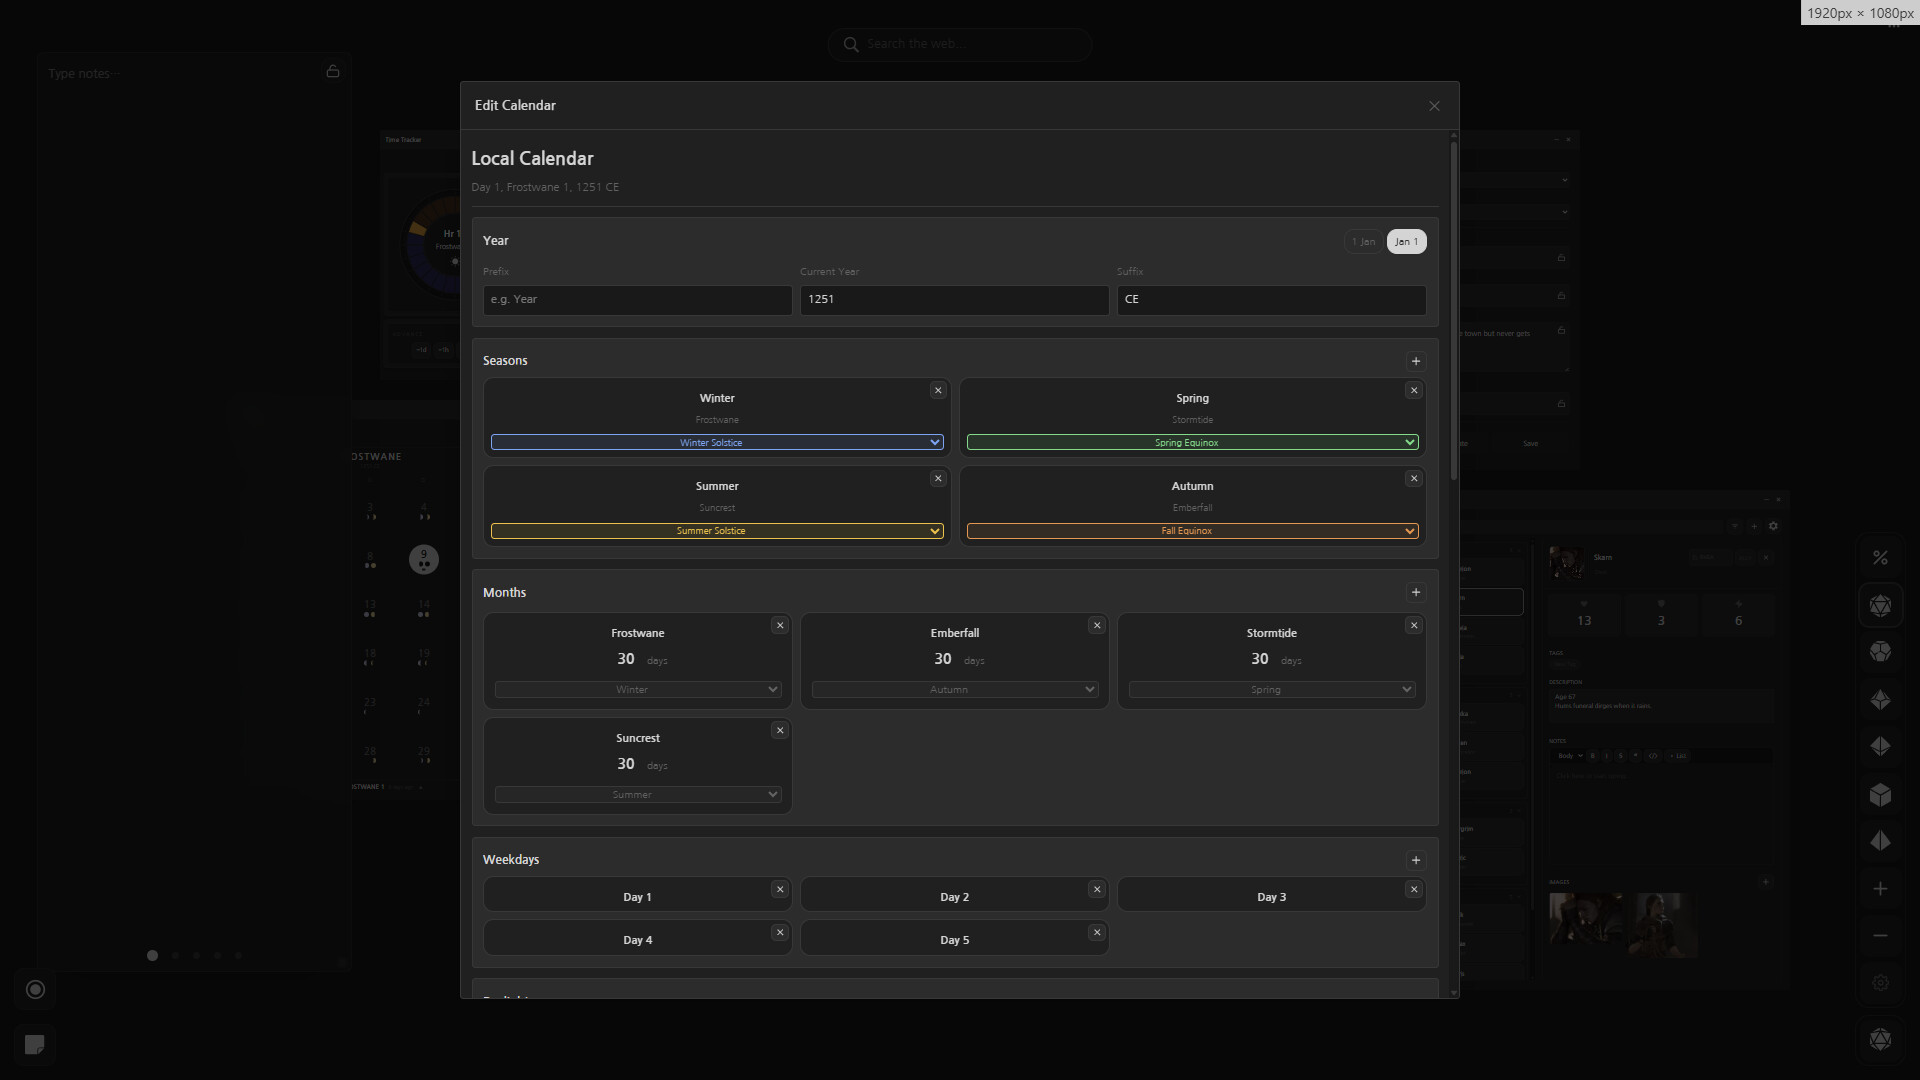Close the Edit Calendar dialog

pos(1434,106)
